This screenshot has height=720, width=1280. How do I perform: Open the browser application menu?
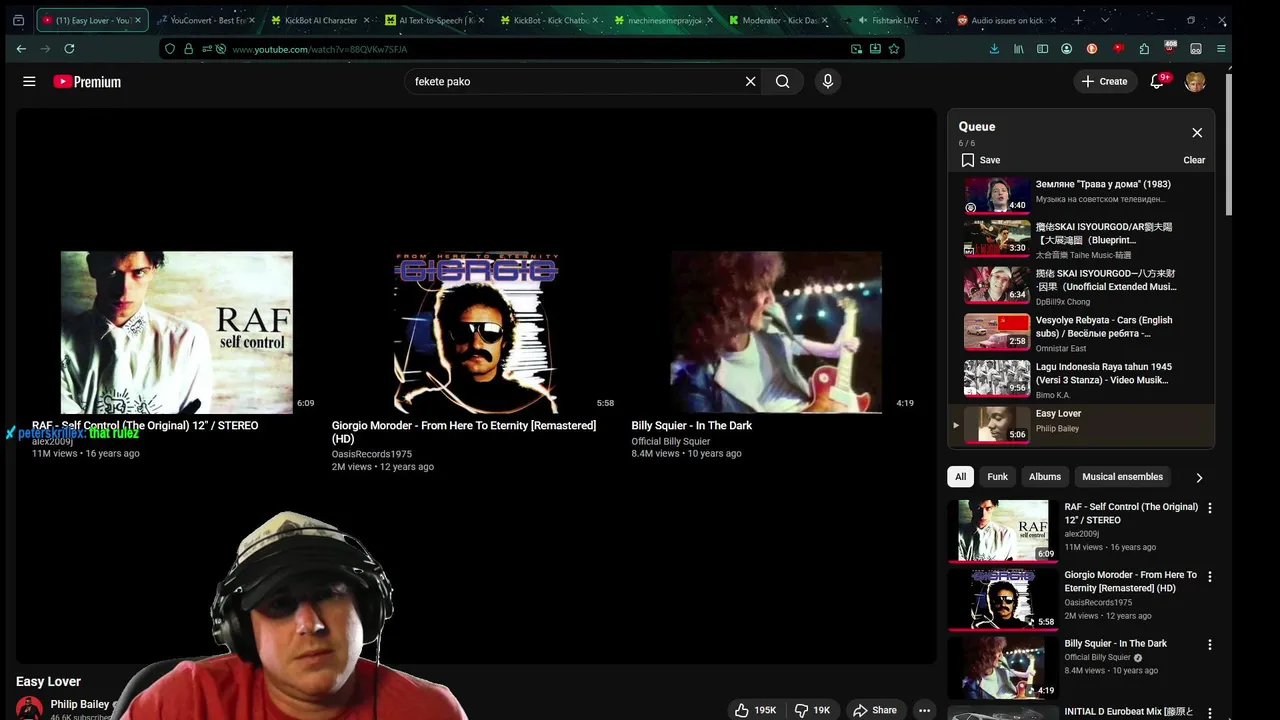1221,49
